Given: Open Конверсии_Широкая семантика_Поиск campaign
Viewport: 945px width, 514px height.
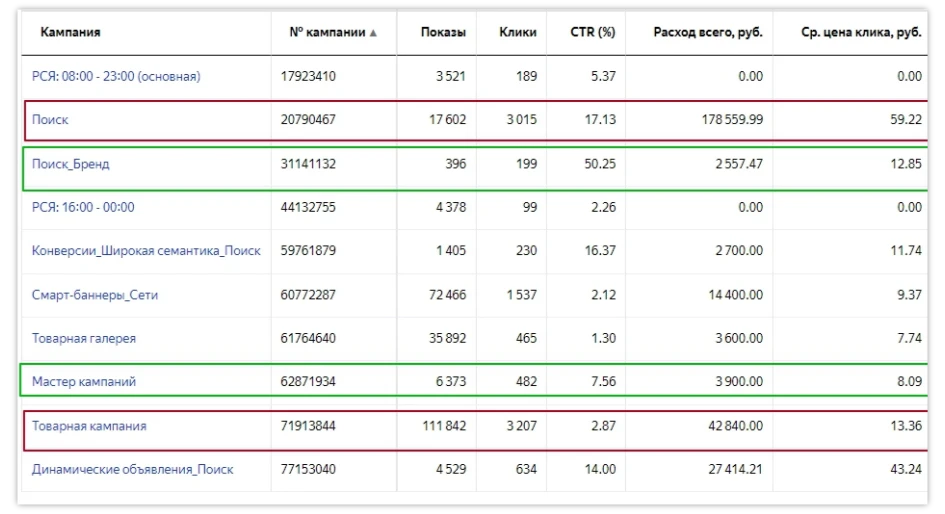Looking at the screenshot, I should 146,251.
